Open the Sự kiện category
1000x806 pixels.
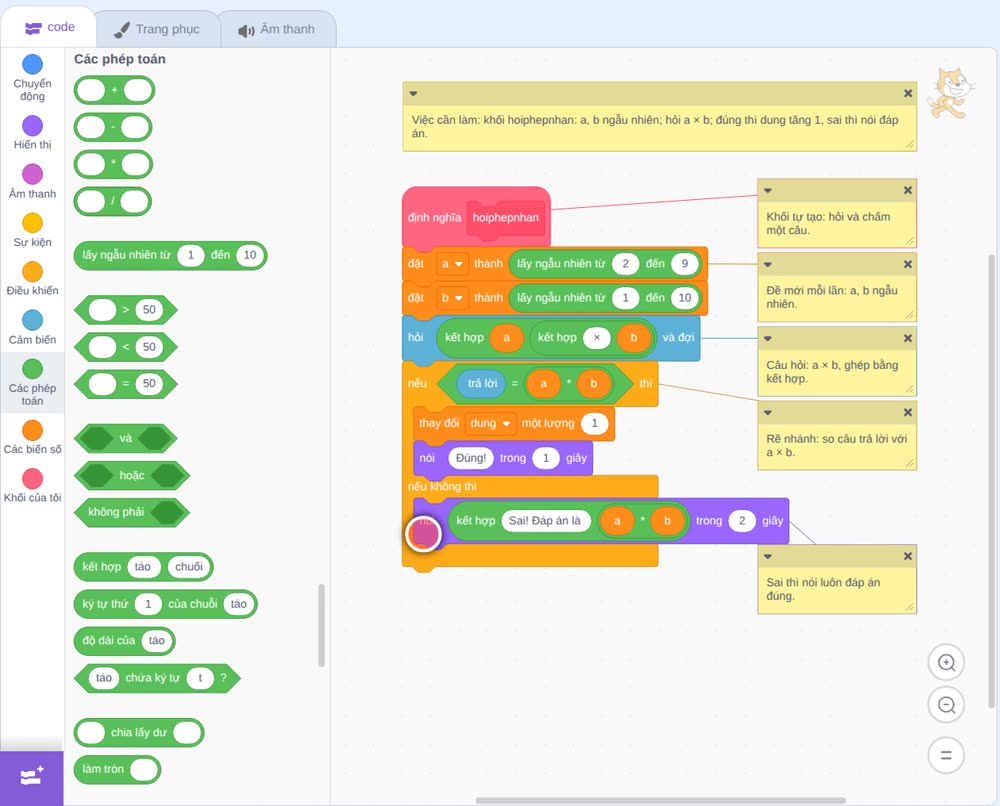(32, 230)
